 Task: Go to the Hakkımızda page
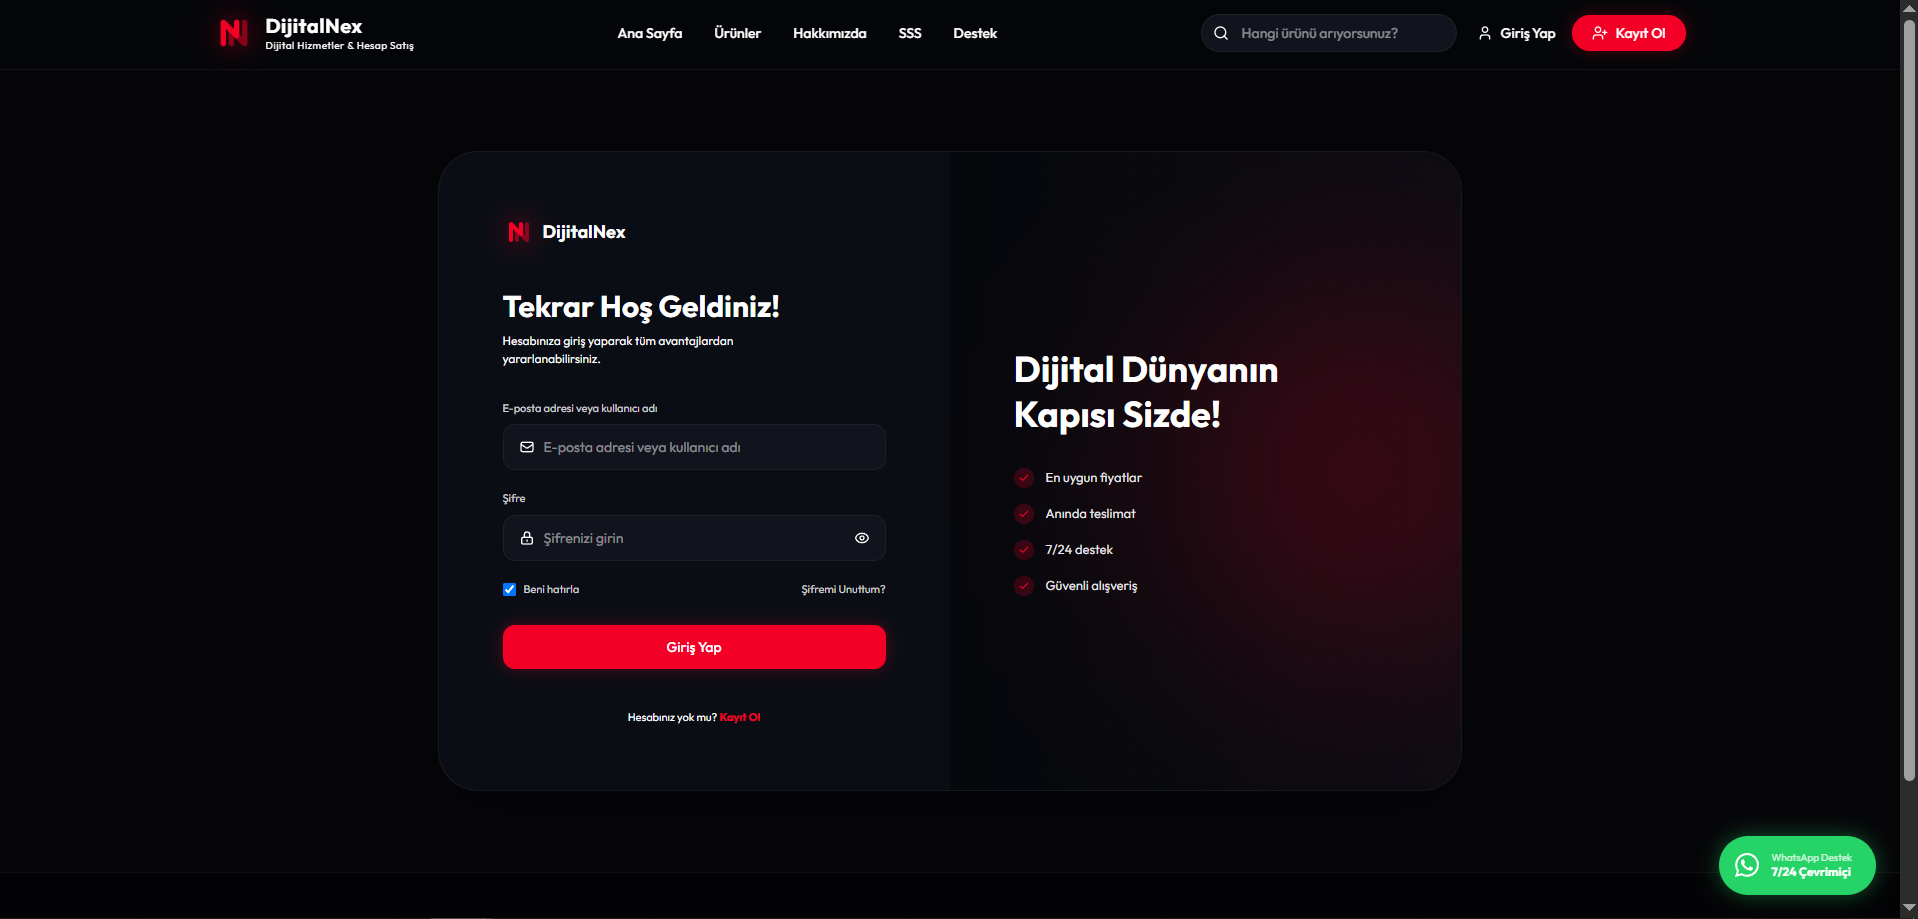(830, 33)
